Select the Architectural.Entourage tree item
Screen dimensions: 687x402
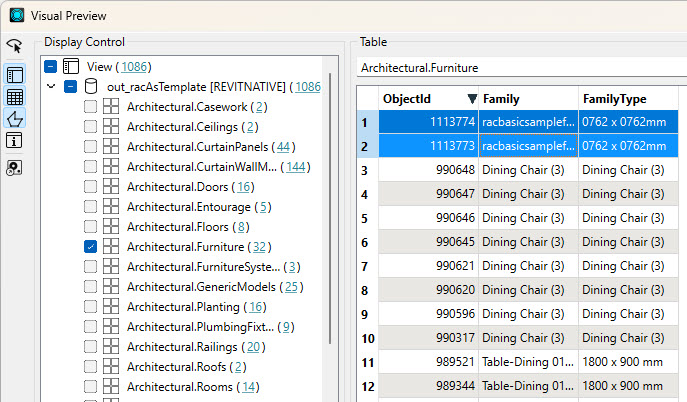click(199, 207)
